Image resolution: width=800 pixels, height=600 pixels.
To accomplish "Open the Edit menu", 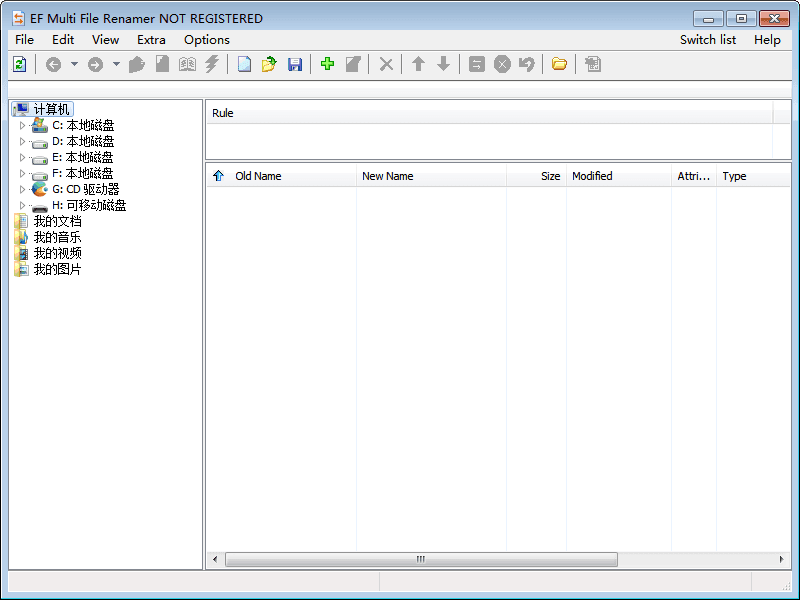I will tap(63, 40).
